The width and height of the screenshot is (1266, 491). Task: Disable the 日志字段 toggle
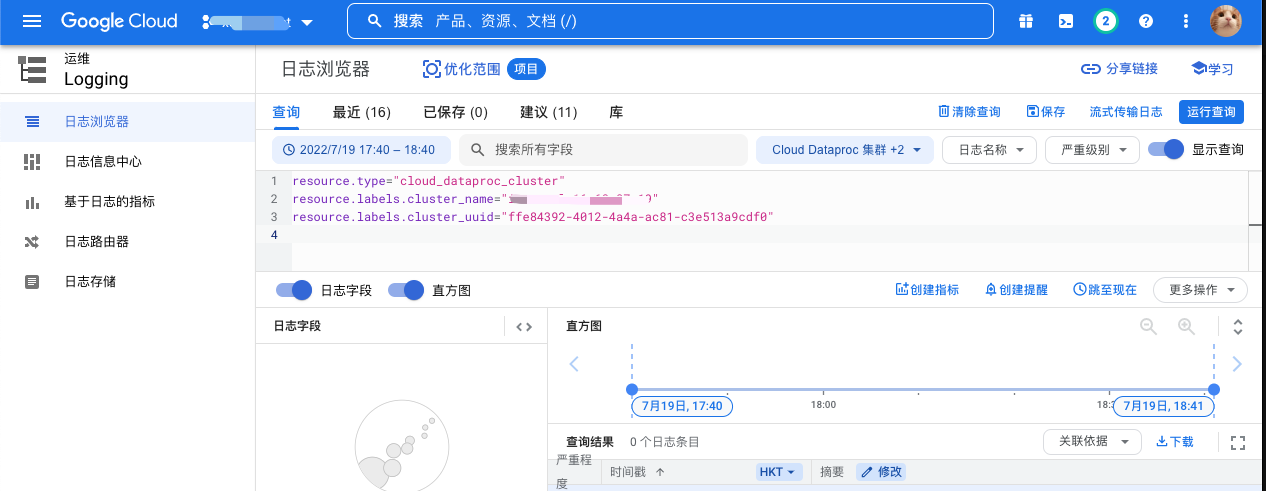tap(295, 290)
